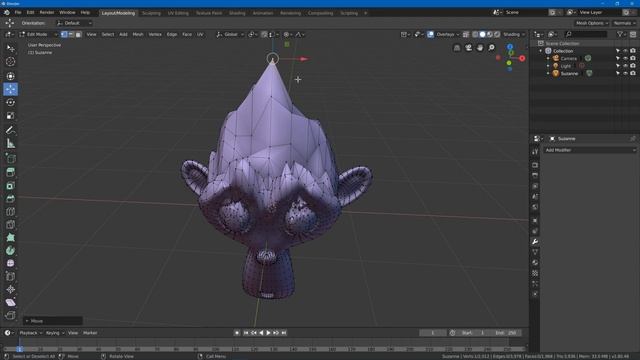Open the Vertex menu
The width and height of the screenshot is (640, 360).
(155, 34)
